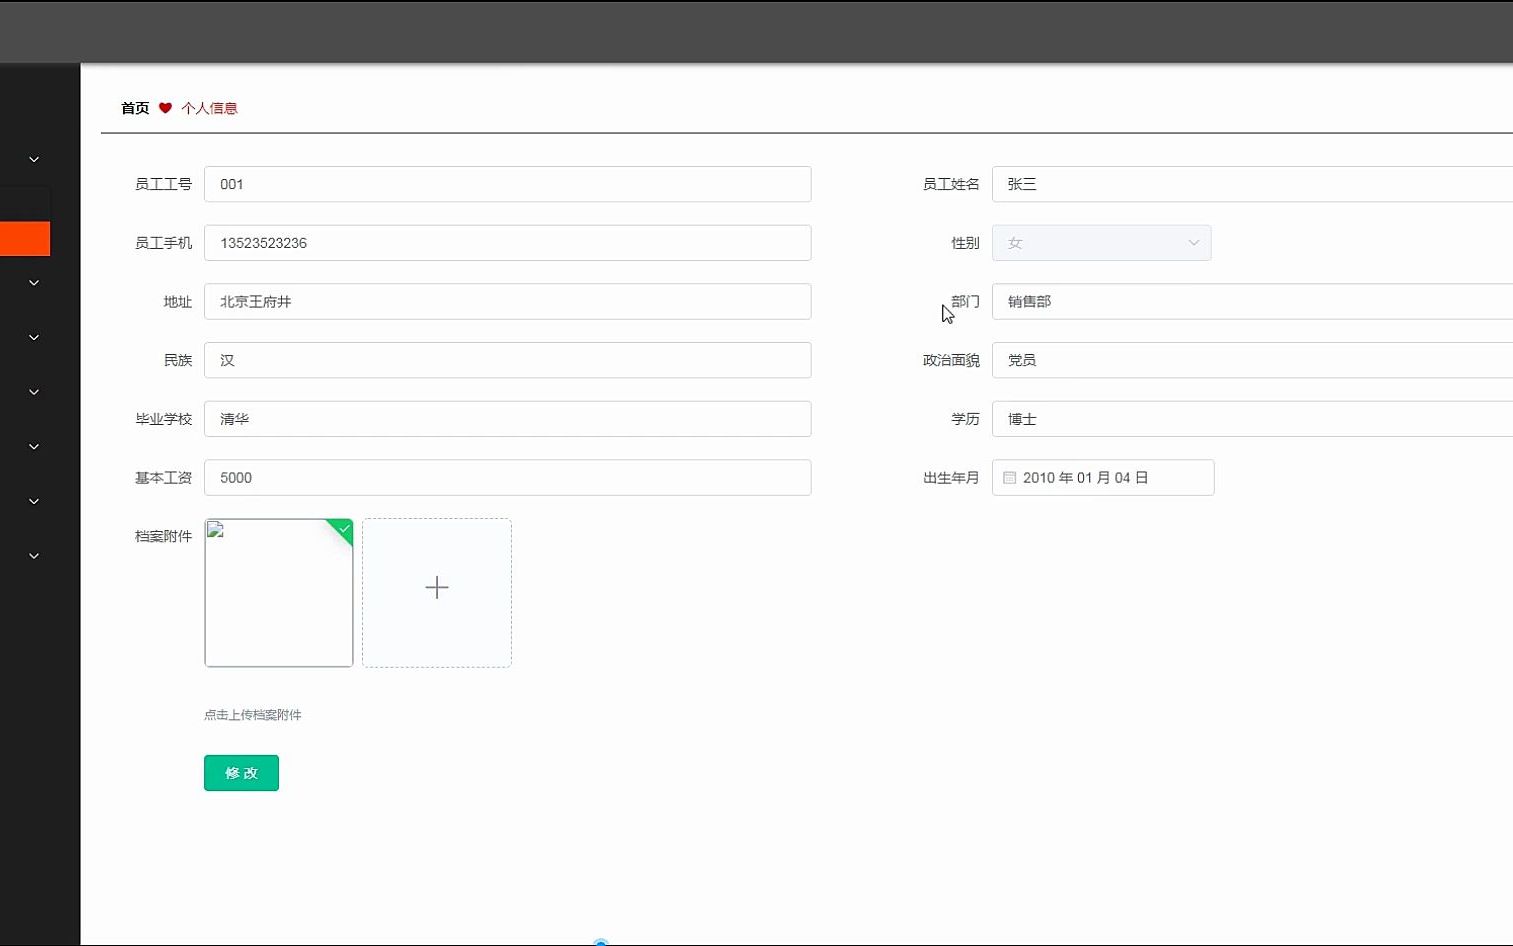
Task: Click the red heart breadcrumb separator
Action: 165,108
